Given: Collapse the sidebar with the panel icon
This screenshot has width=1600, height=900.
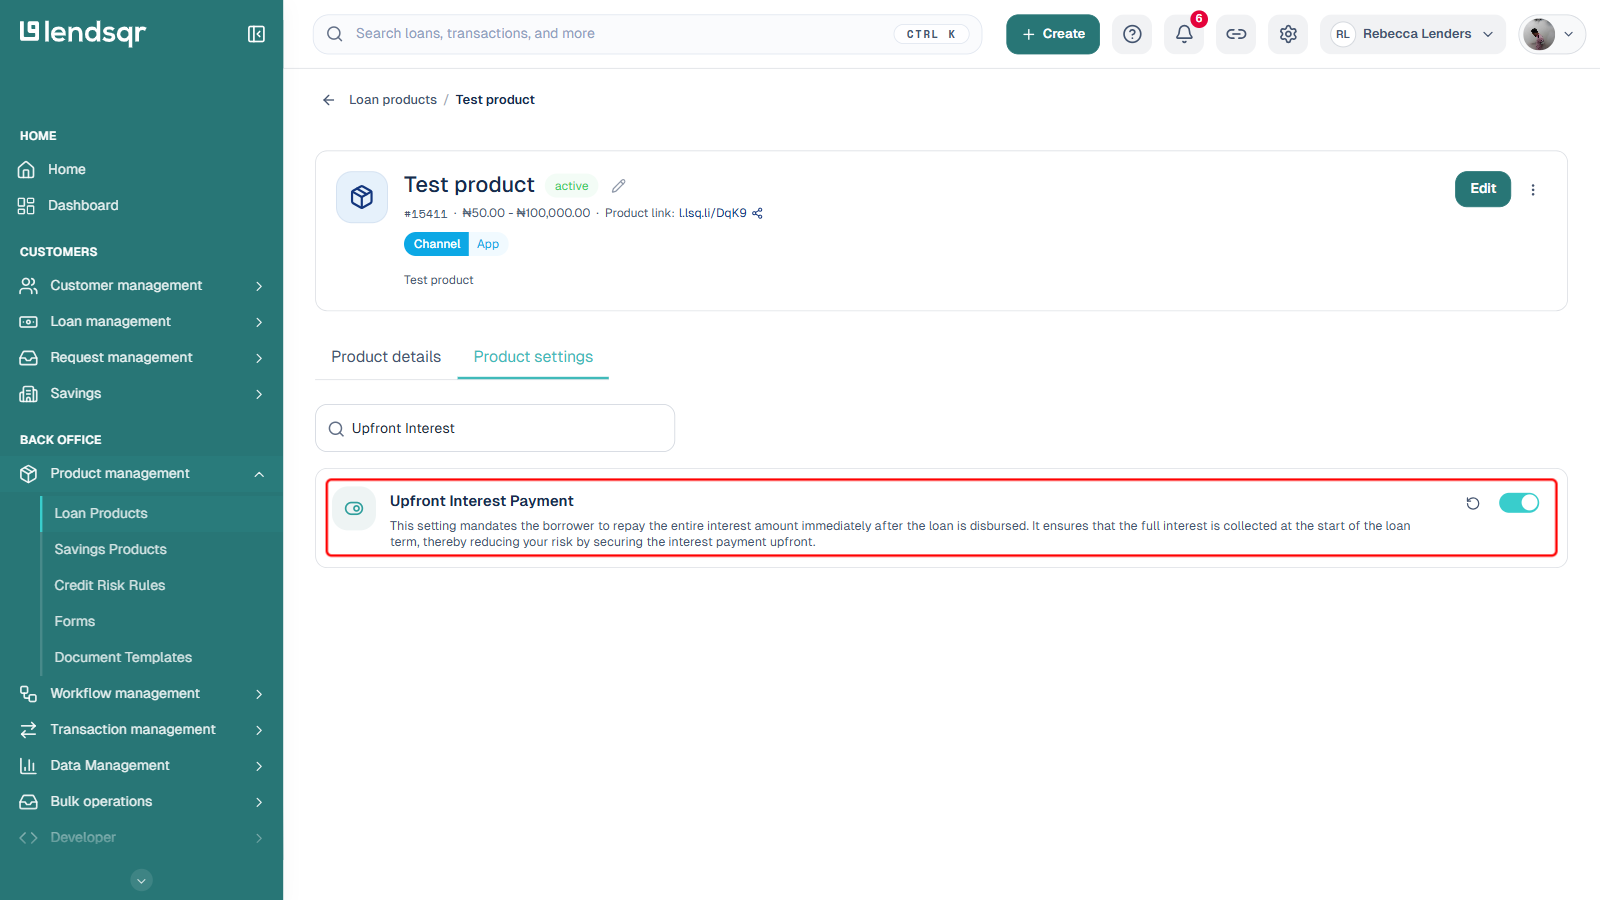Looking at the screenshot, I should point(256,34).
